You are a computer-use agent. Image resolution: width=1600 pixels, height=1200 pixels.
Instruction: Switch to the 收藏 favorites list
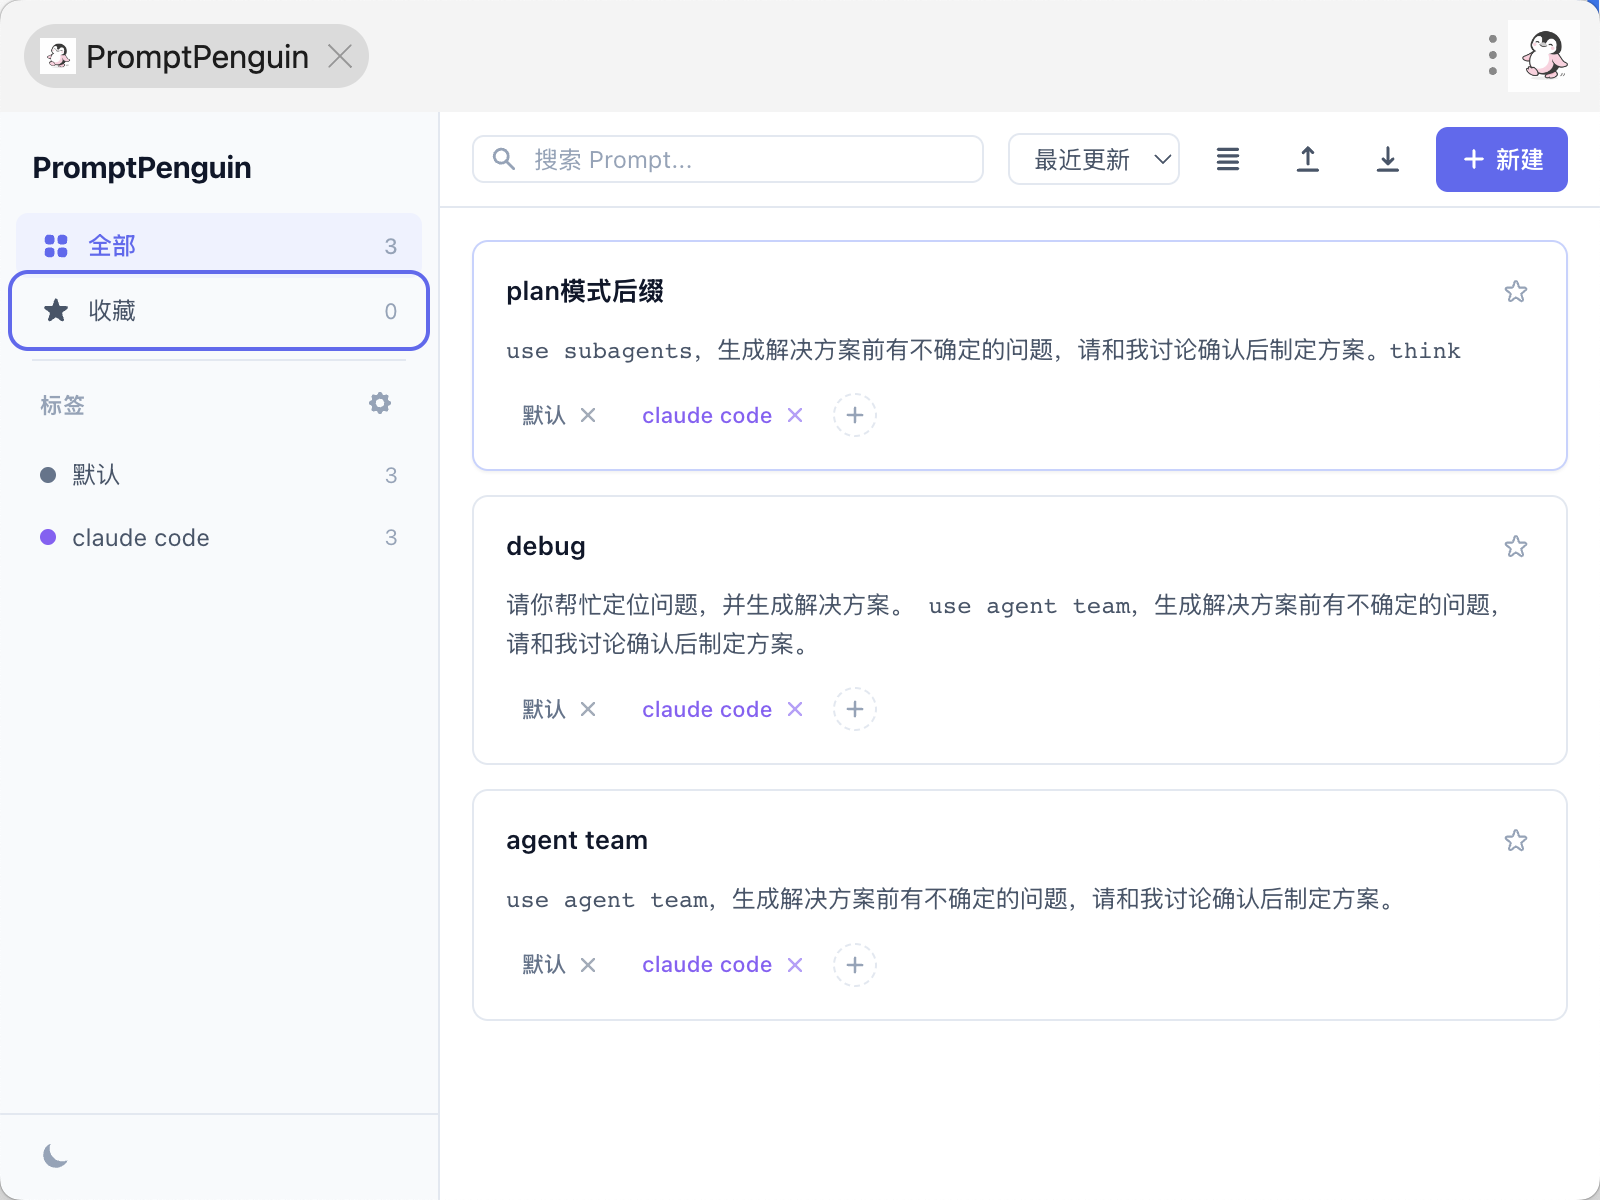[218, 310]
